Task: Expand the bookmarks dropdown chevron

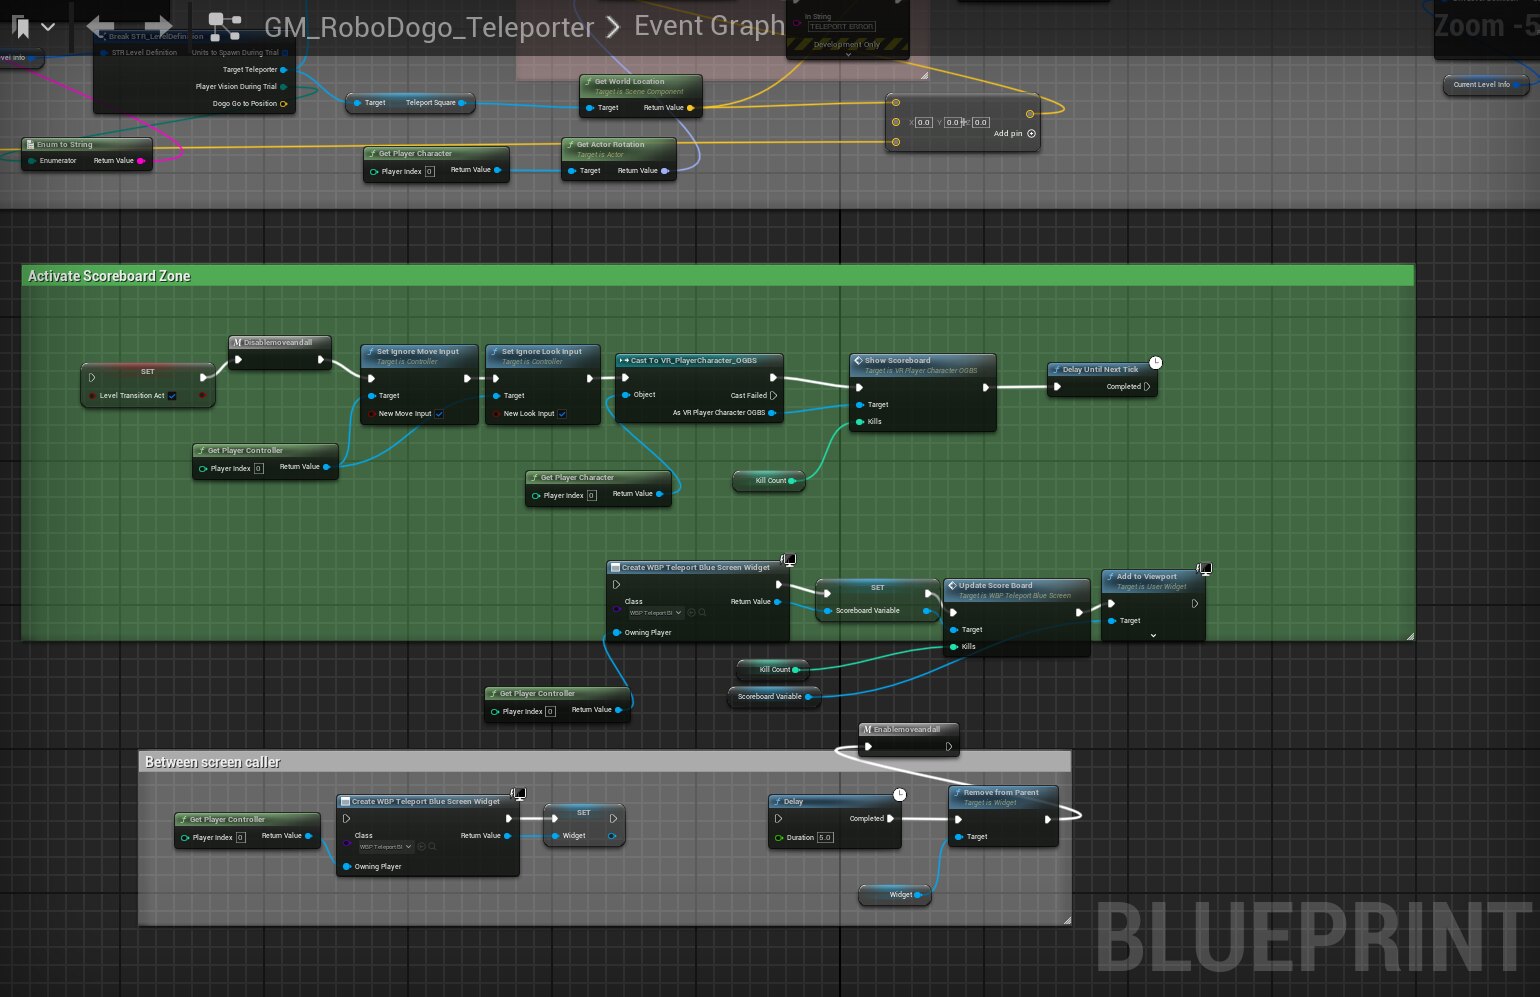Action: (x=48, y=27)
